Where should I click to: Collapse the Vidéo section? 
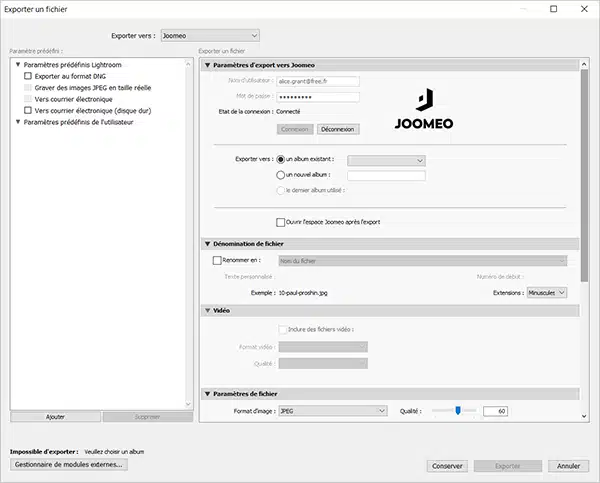pos(207,310)
